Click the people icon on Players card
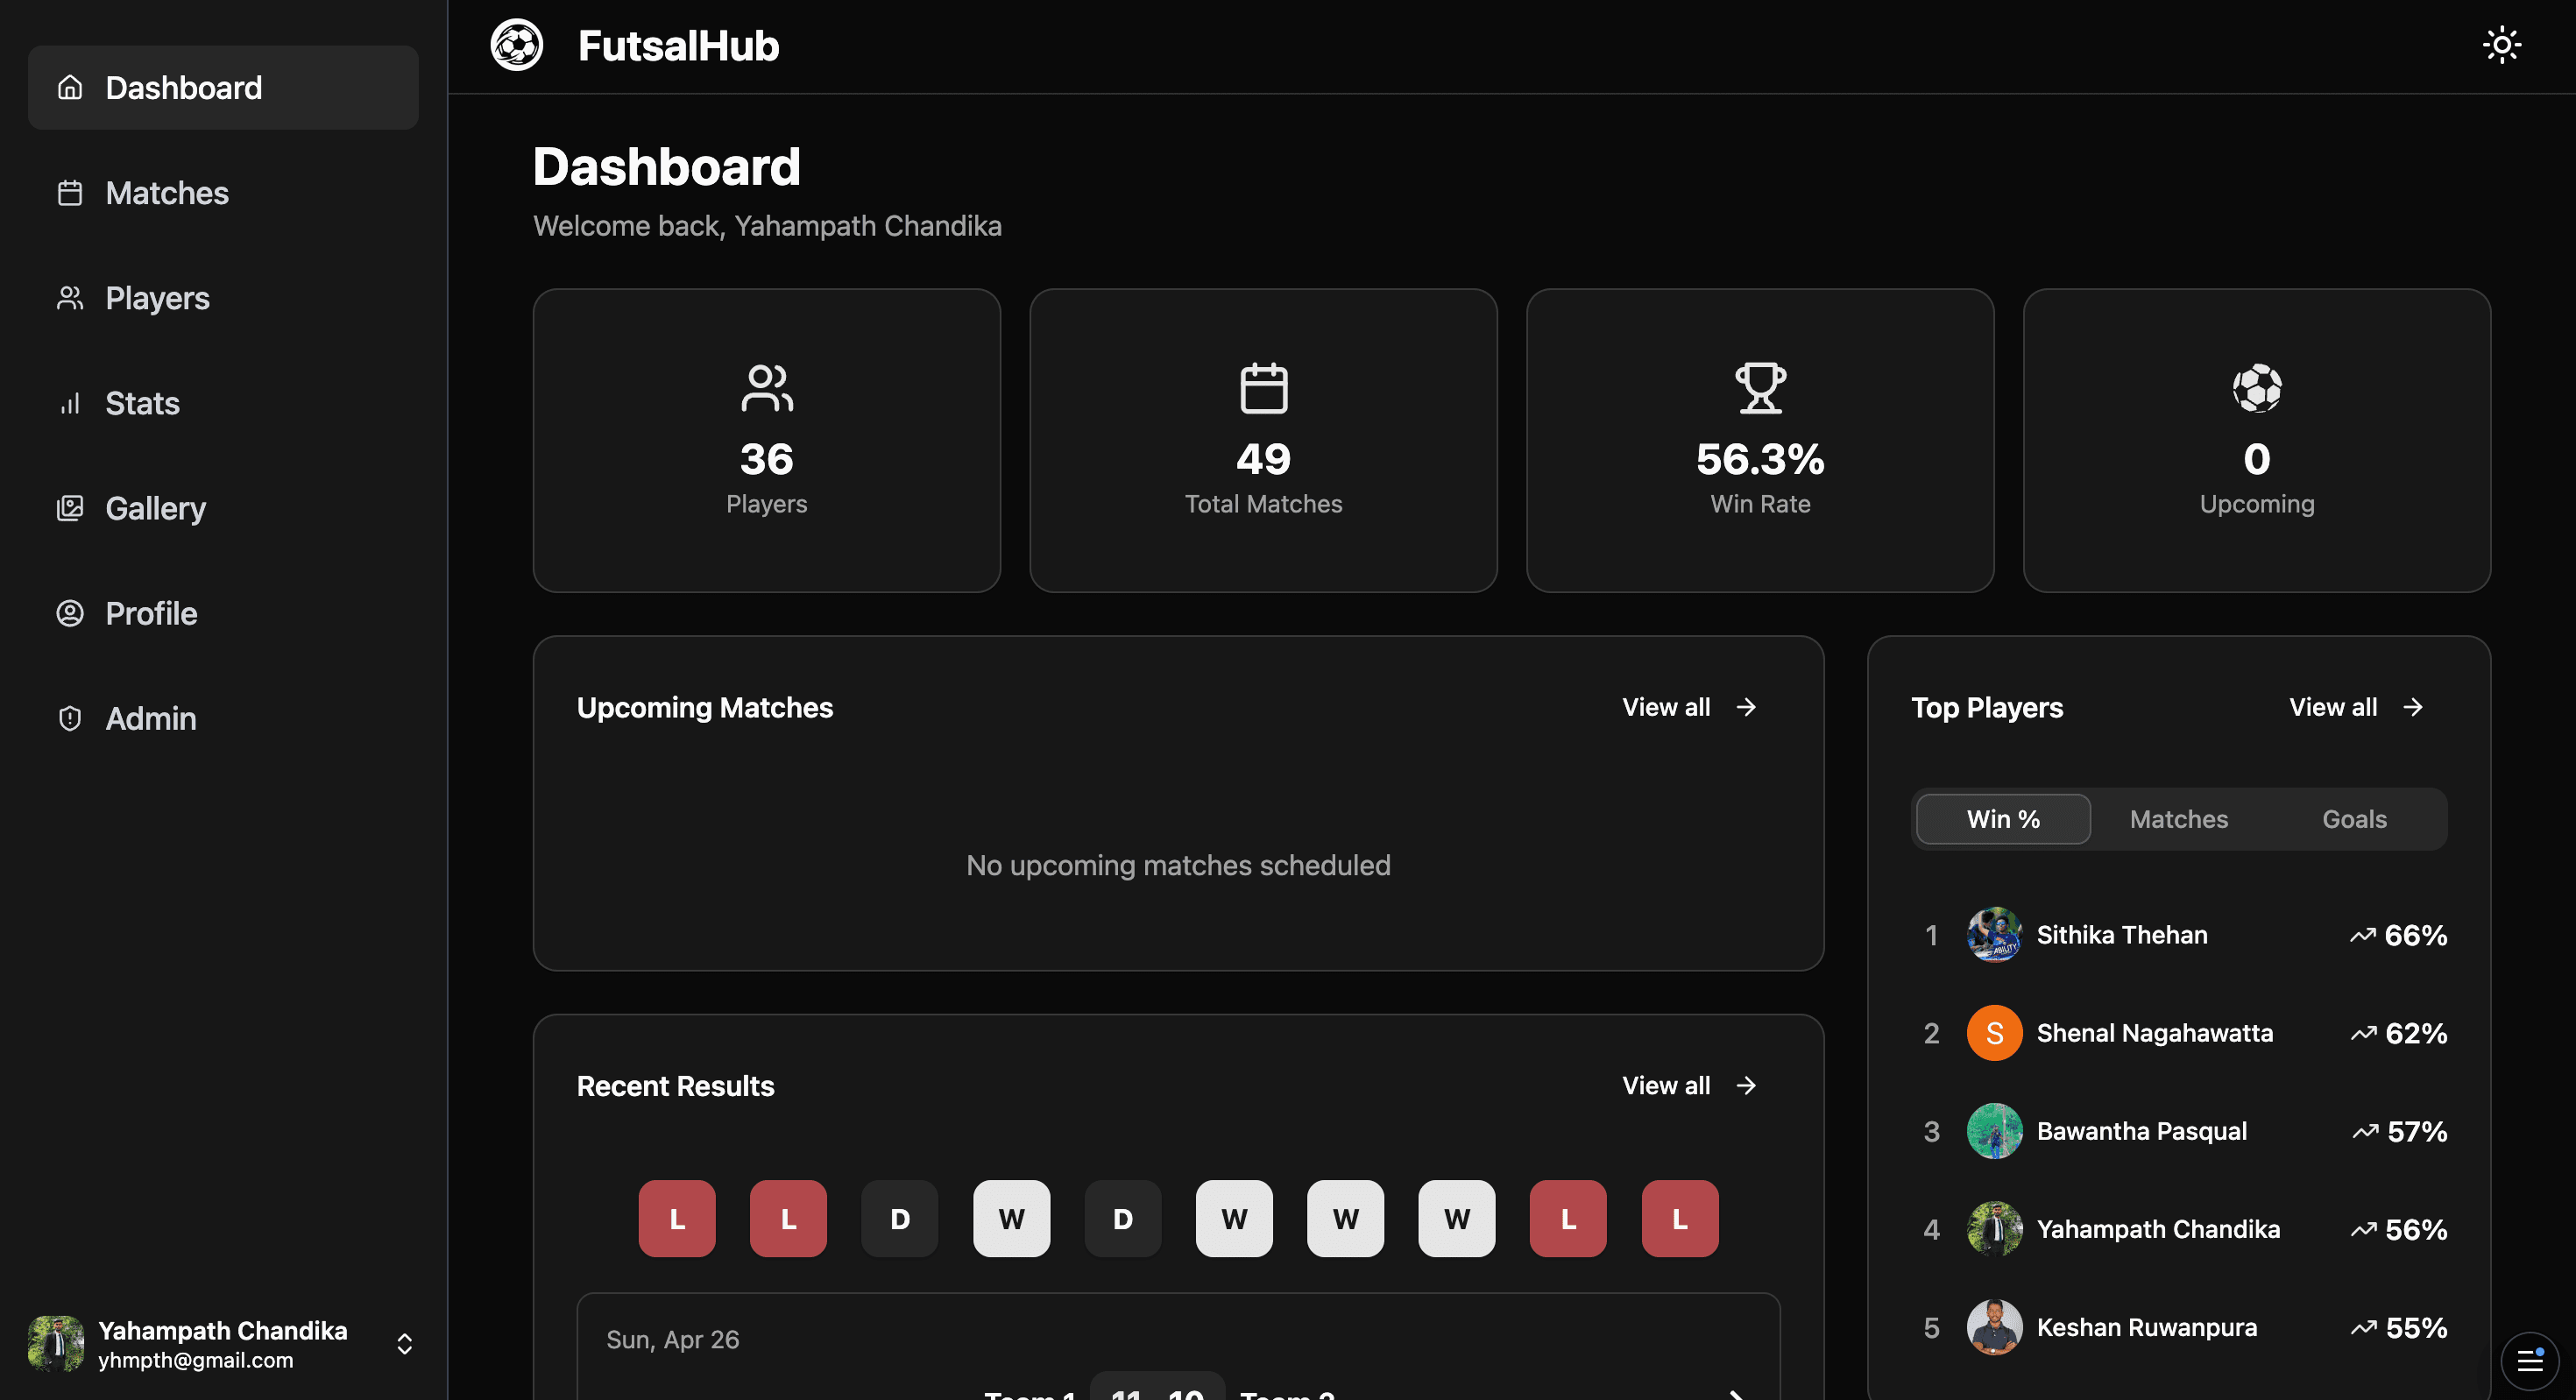 [767, 388]
